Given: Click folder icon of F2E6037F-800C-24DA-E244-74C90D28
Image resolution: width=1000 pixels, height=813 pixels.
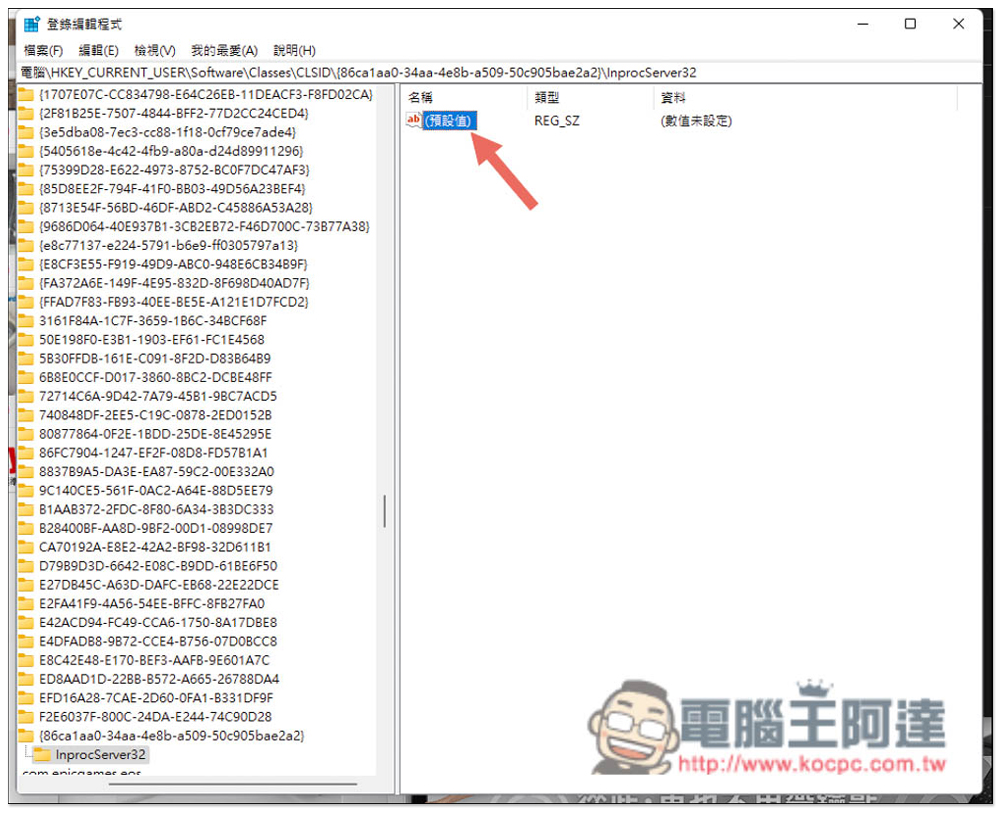Looking at the screenshot, I should [x=26, y=716].
